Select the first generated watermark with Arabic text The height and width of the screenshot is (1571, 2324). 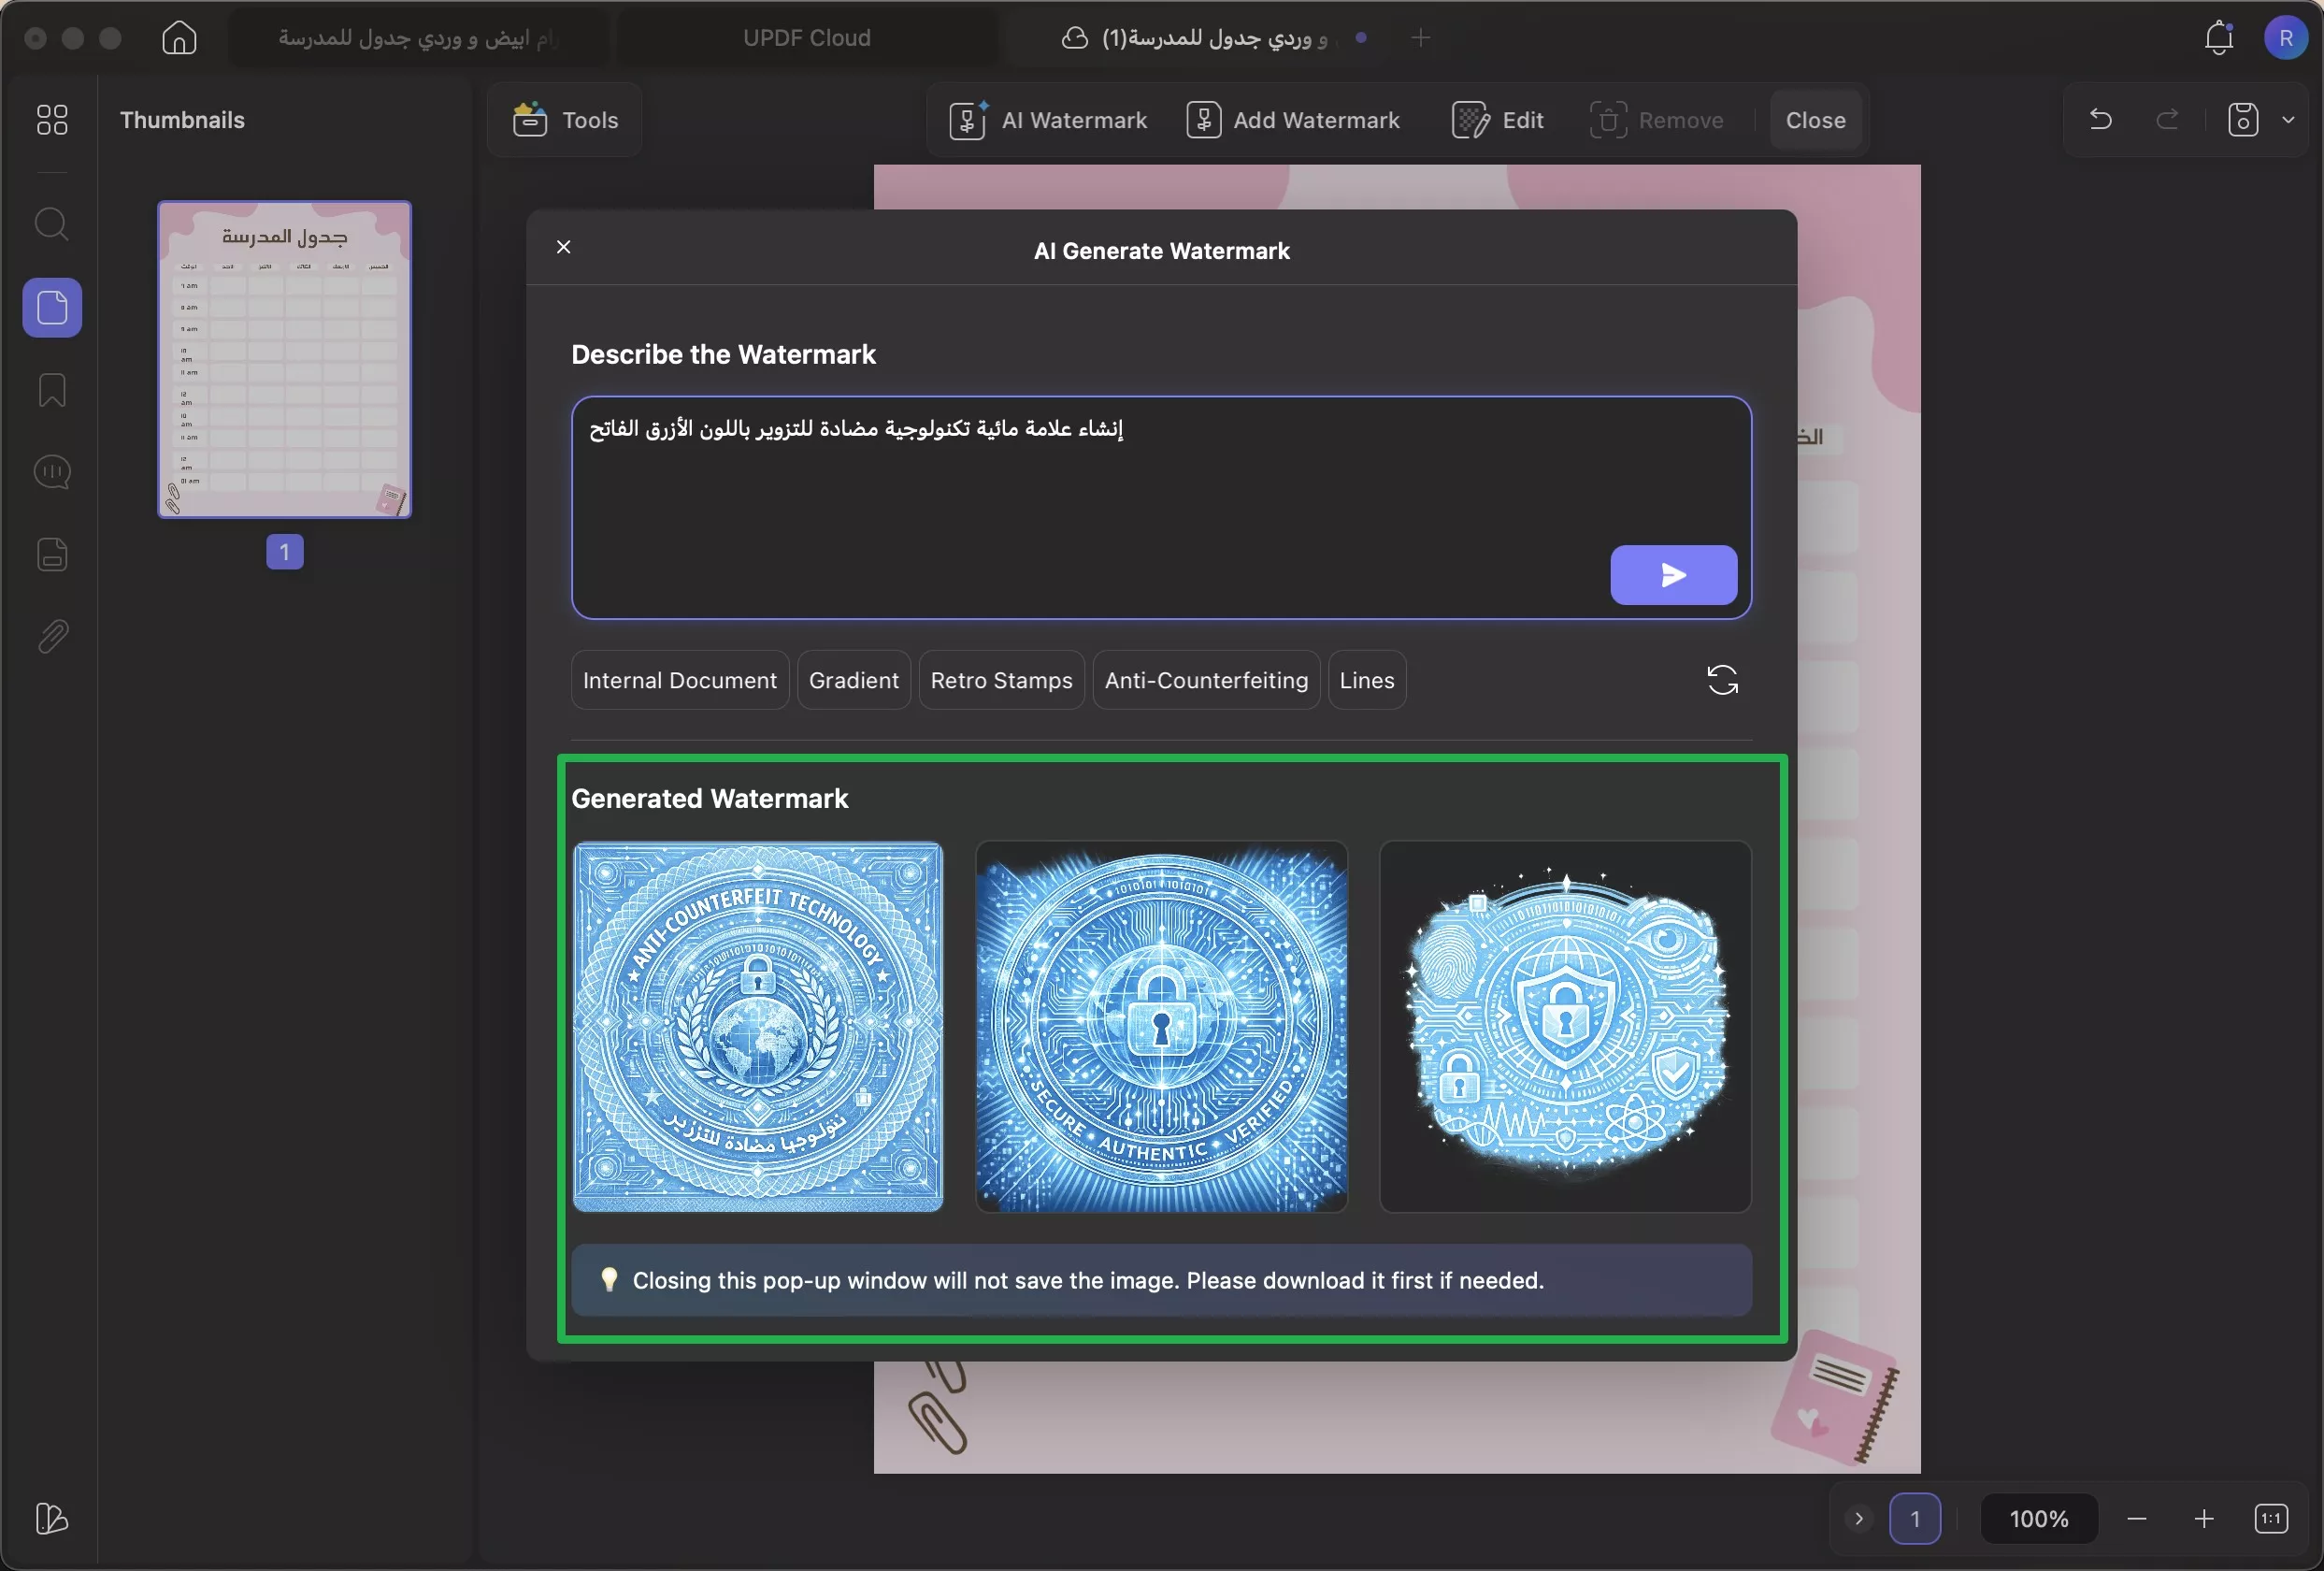click(x=757, y=1027)
